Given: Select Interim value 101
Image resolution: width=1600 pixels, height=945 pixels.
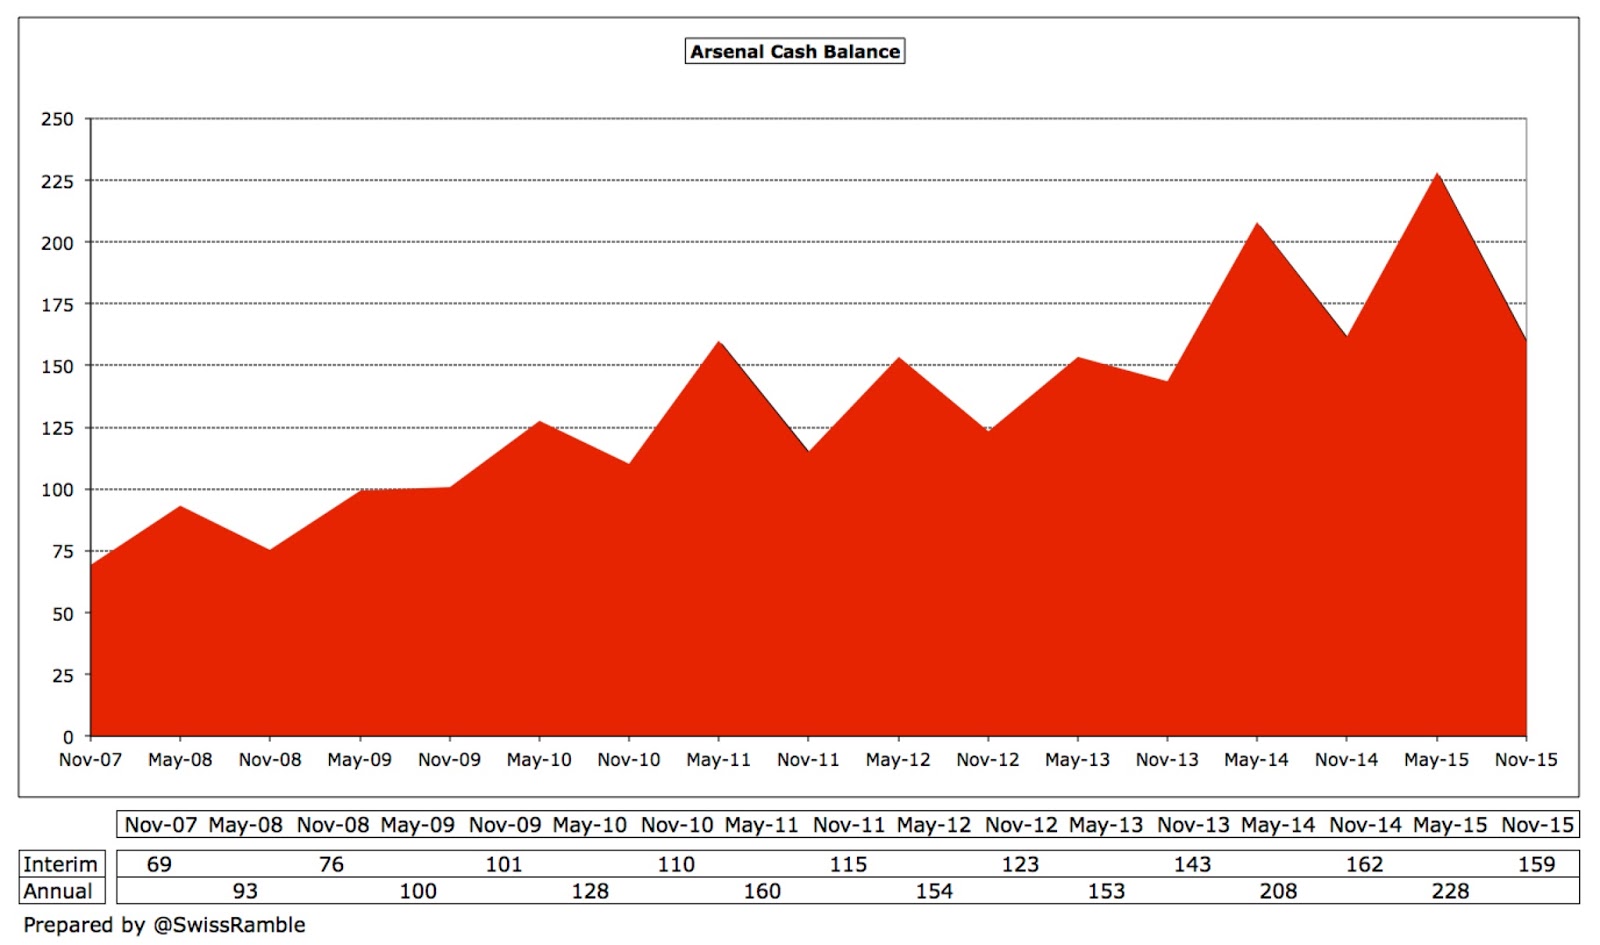Looking at the screenshot, I should click(x=504, y=864).
